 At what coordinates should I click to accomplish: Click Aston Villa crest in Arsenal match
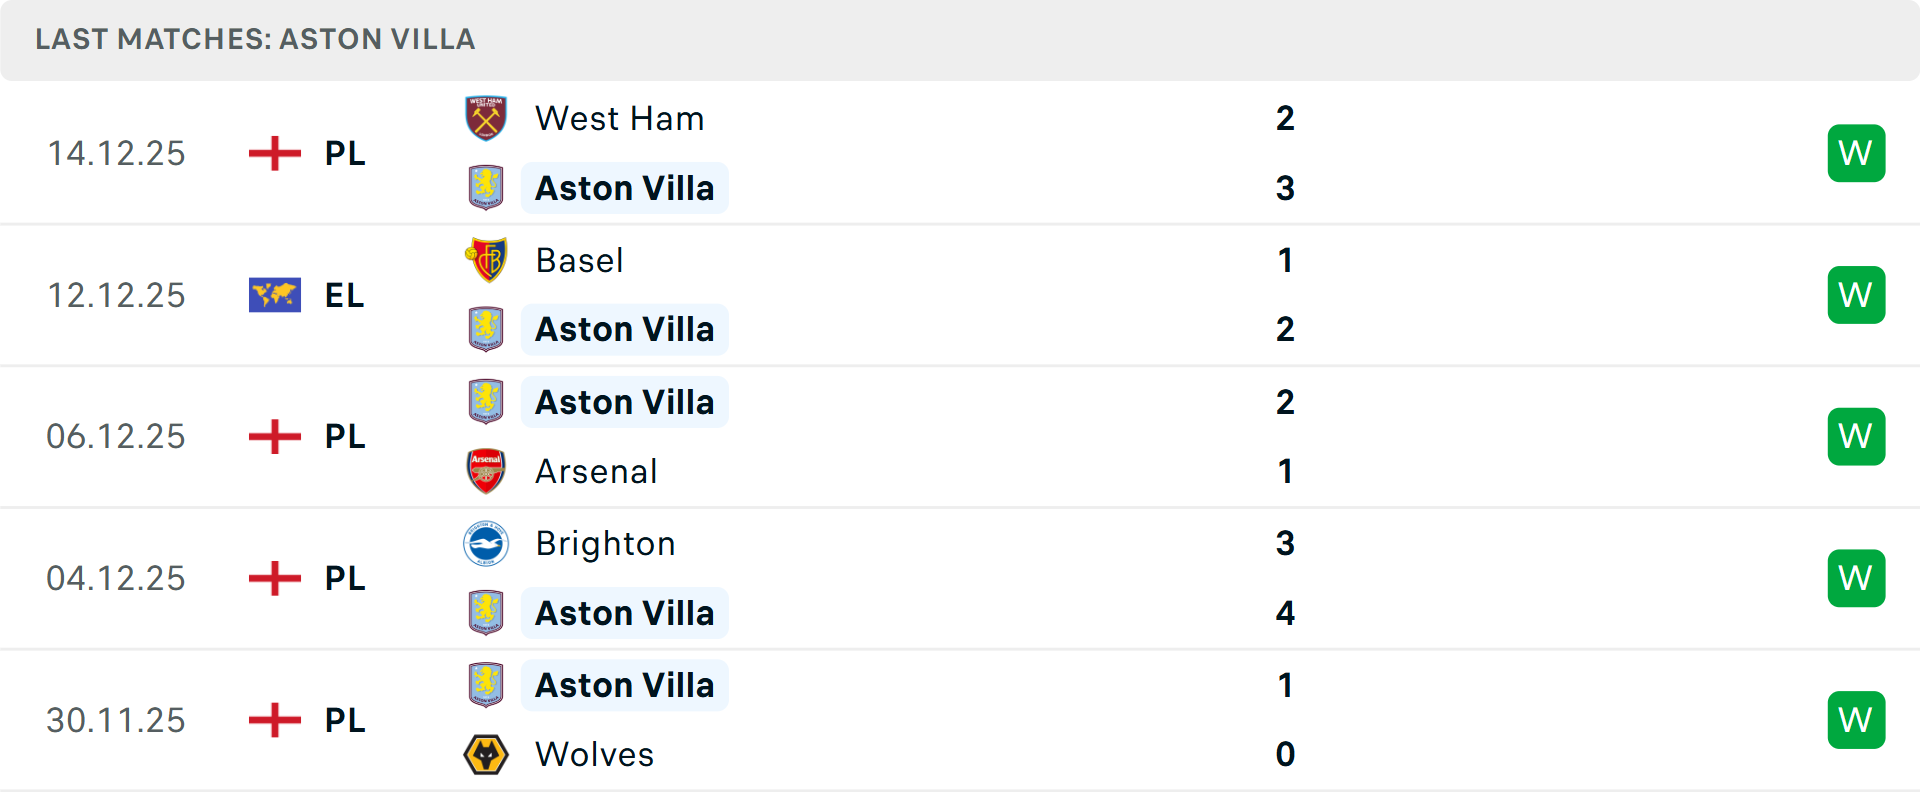486,402
